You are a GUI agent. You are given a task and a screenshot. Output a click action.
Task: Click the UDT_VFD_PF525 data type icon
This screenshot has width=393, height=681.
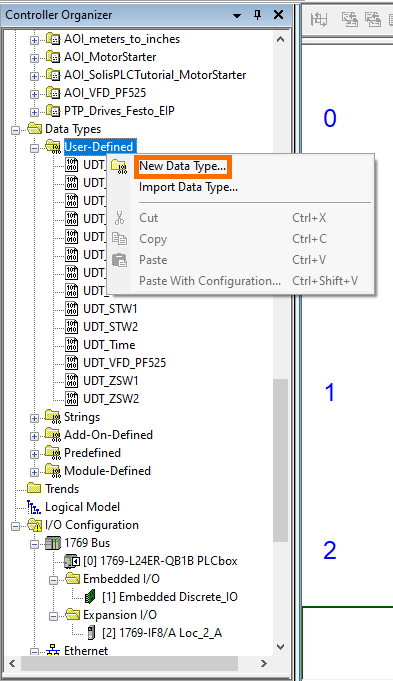(72, 363)
